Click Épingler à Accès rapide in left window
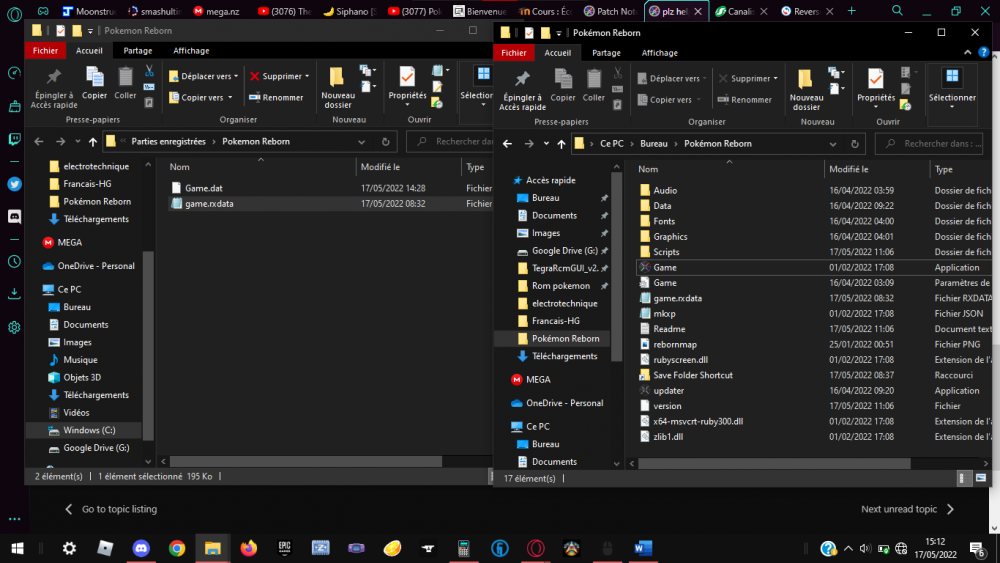 (54, 88)
